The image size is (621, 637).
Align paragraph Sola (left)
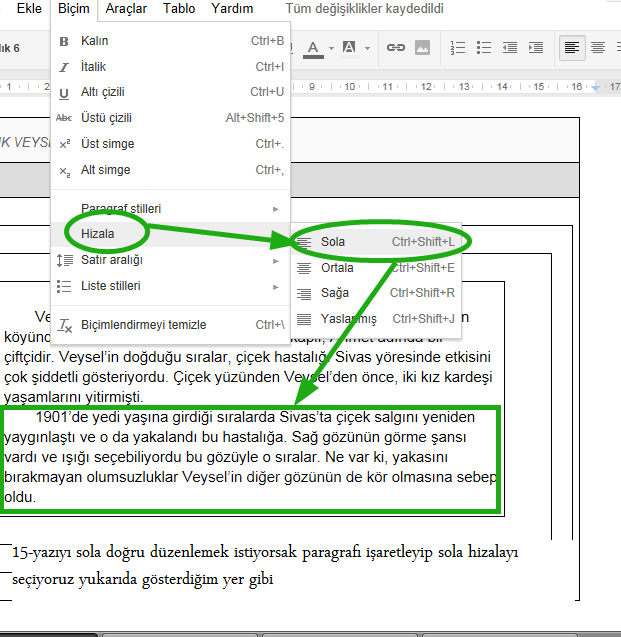click(x=376, y=242)
